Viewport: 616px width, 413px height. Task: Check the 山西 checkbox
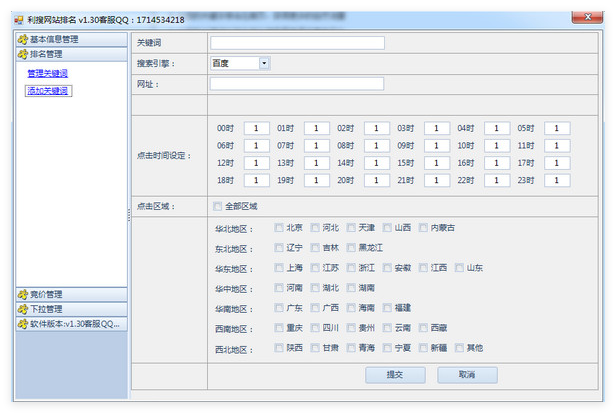tap(387, 228)
